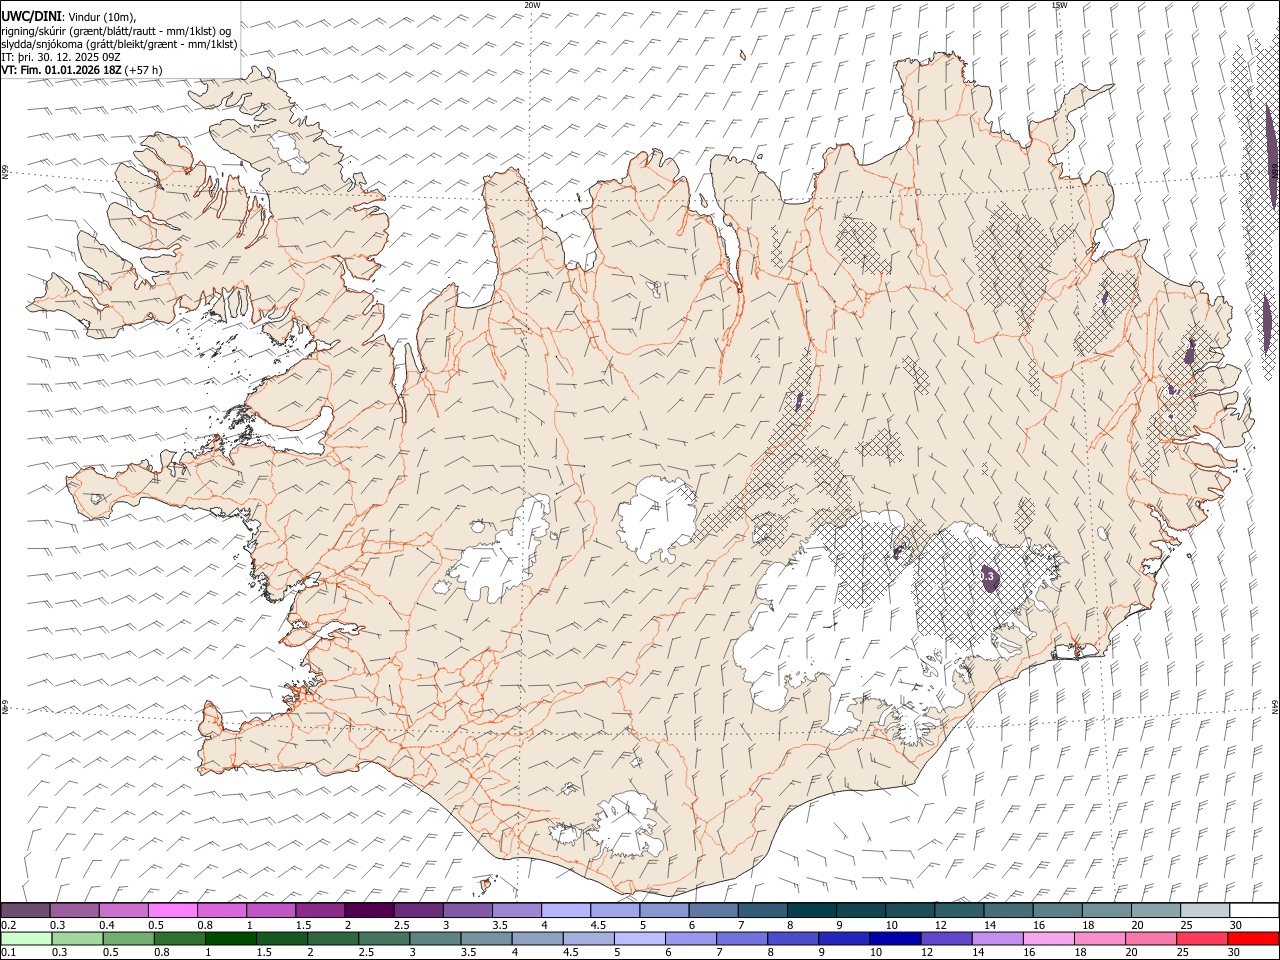The image size is (1280, 960).
Task: Select the deep navy blue 10 rain-scale swatch
Action: point(895,938)
